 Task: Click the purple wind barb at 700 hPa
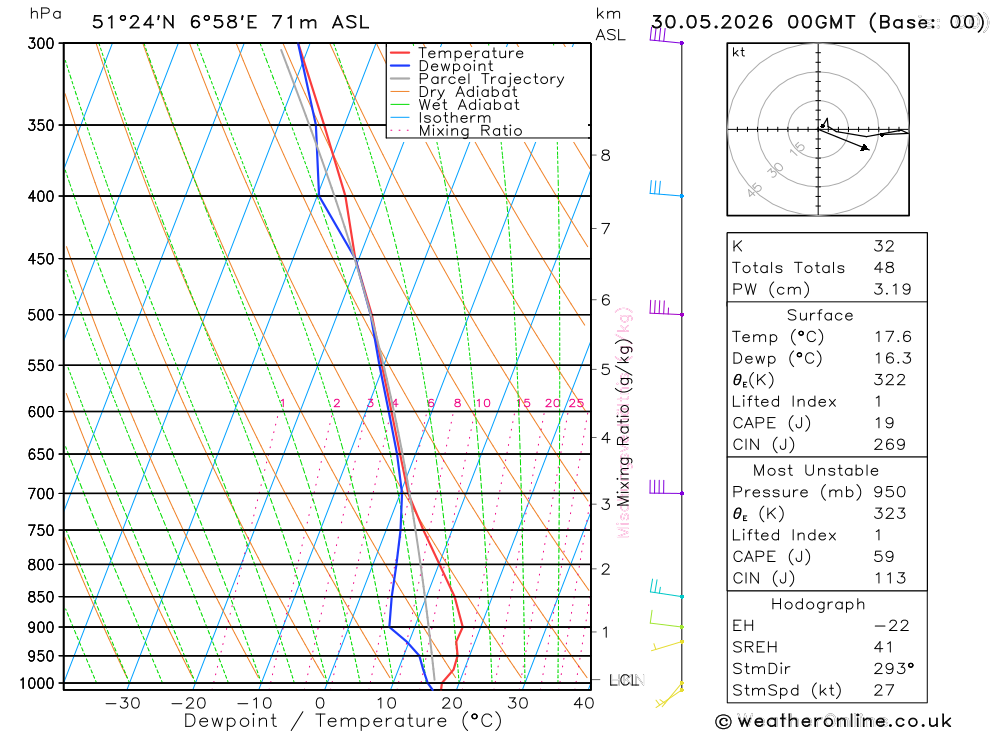click(666, 487)
